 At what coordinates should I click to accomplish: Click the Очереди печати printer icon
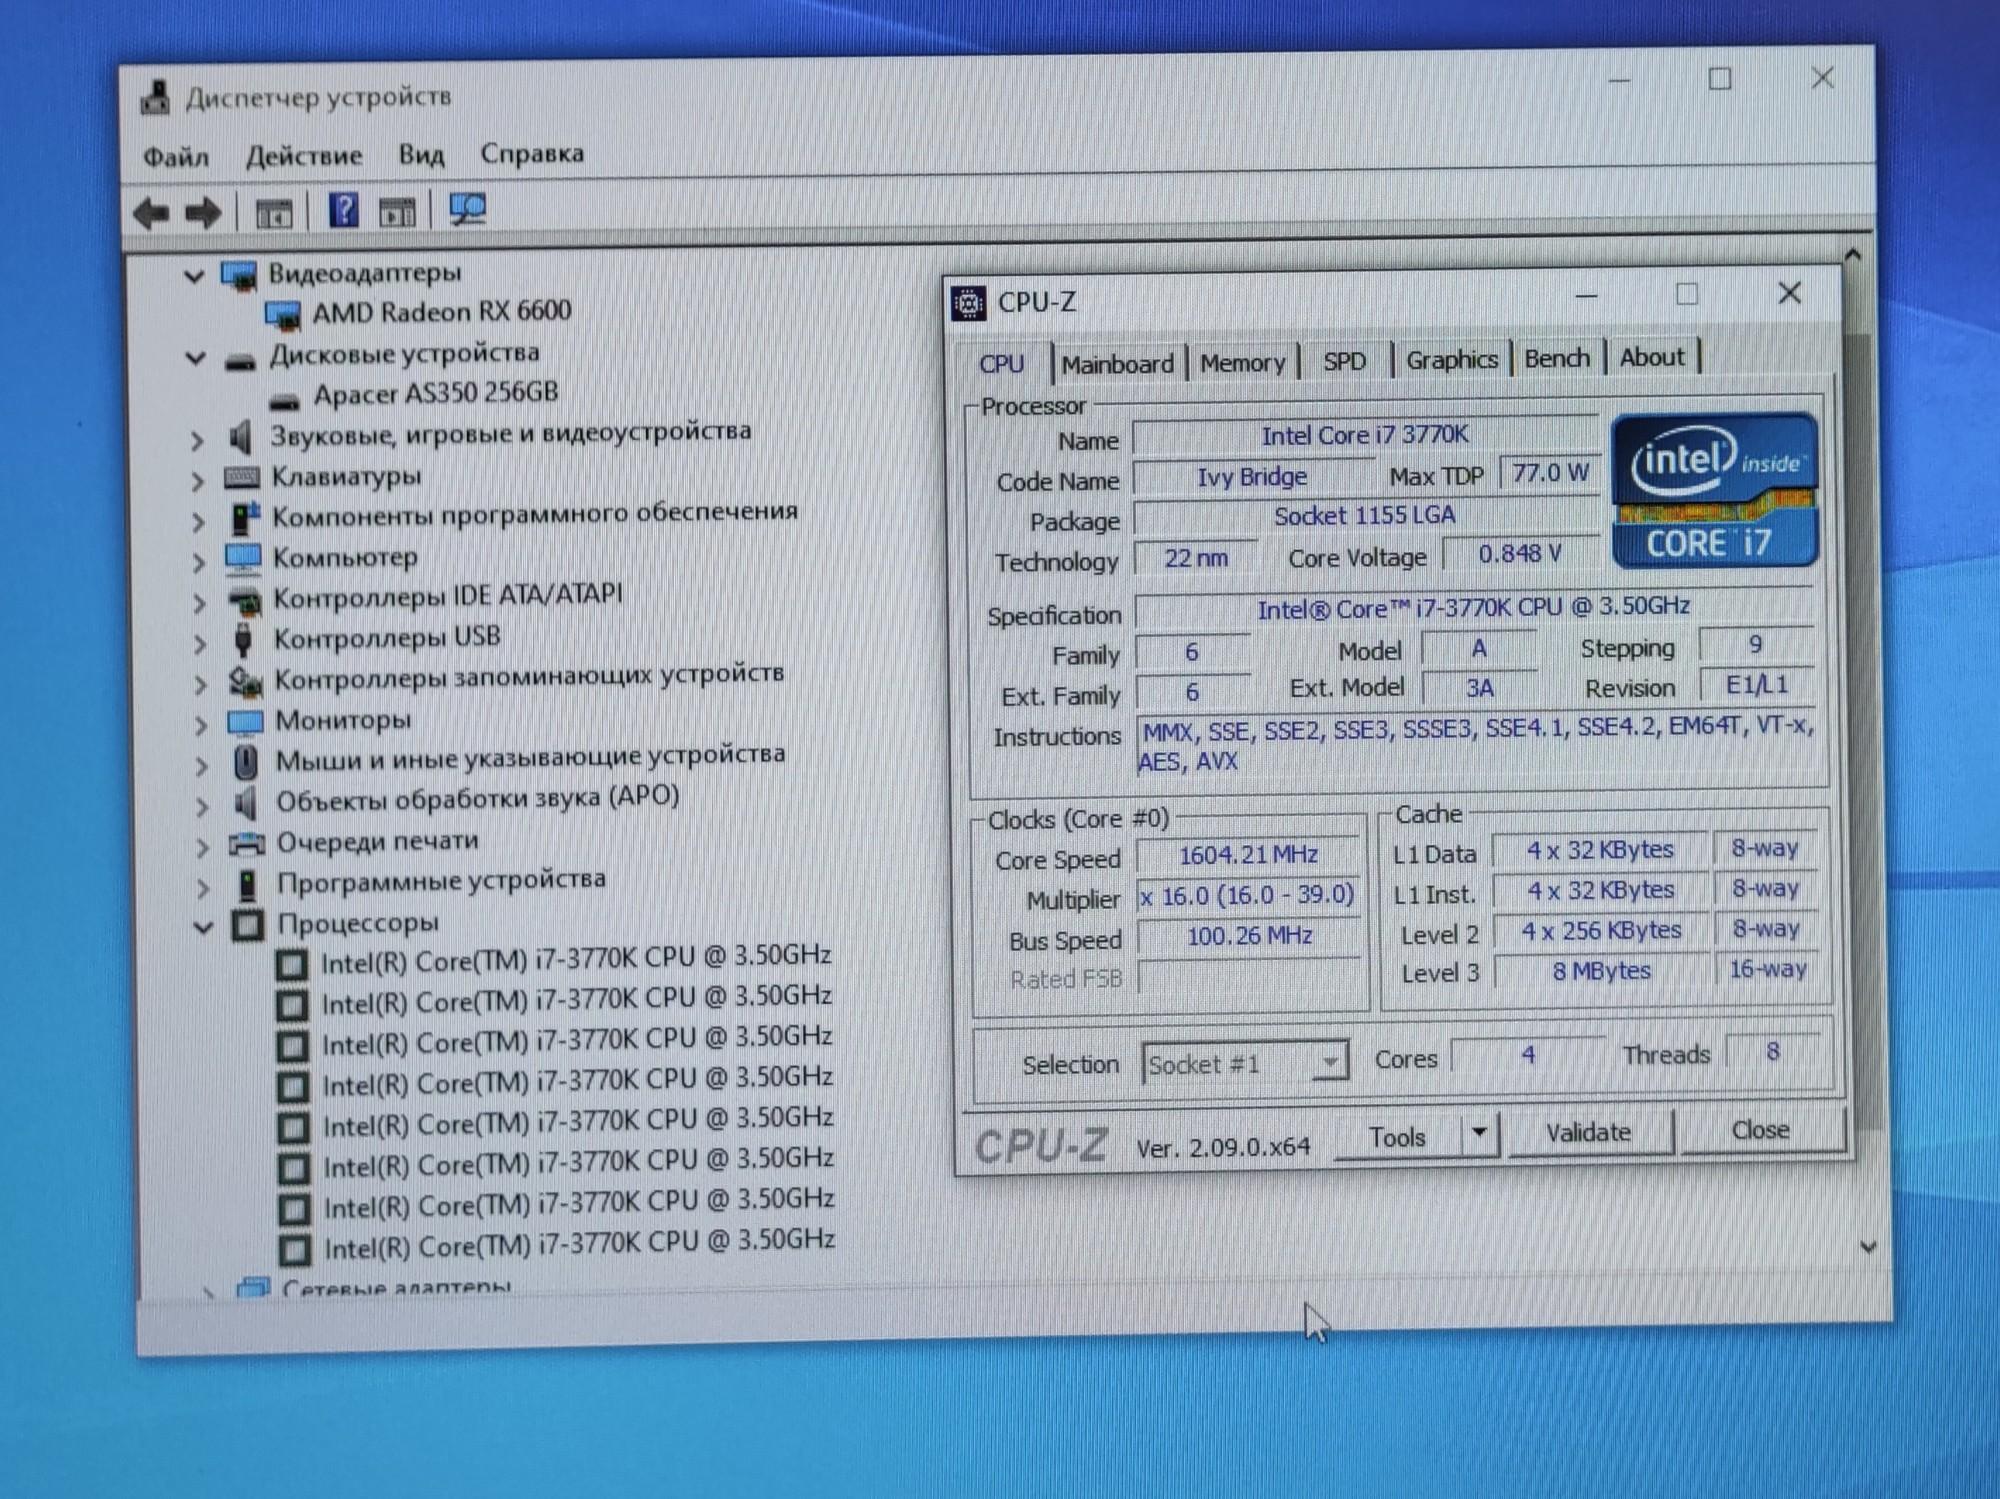[247, 843]
